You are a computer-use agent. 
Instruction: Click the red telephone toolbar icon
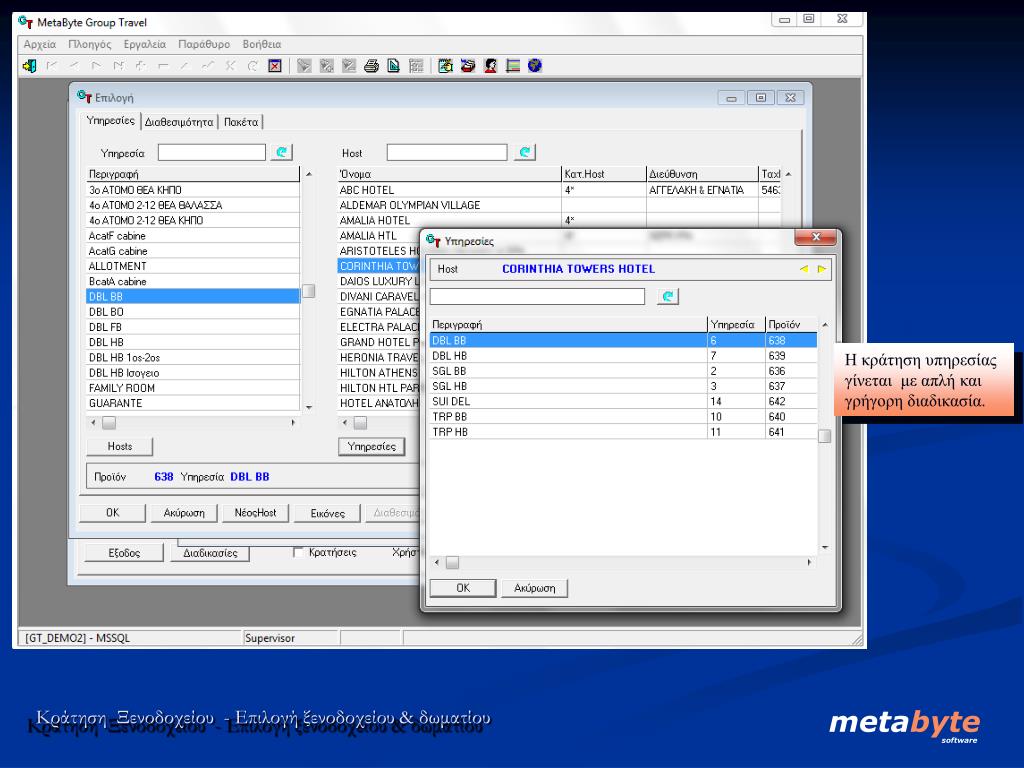[468, 65]
